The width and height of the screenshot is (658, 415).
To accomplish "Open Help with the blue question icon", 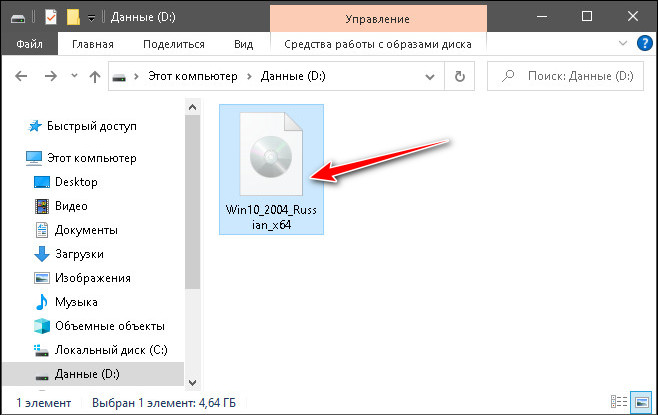I will coord(645,43).
